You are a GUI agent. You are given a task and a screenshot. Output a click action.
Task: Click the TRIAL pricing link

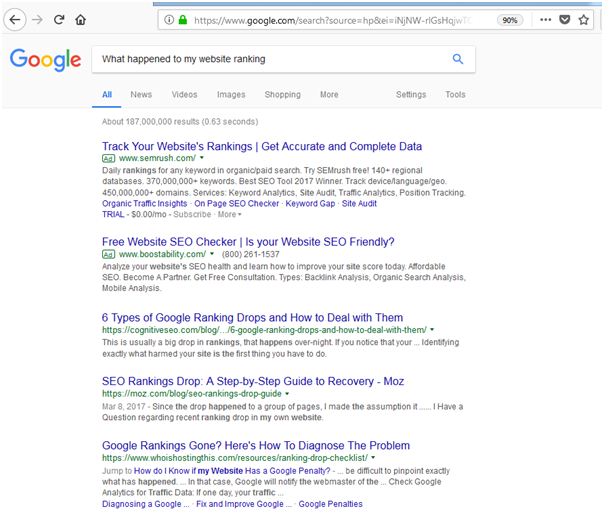(x=113, y=215)
